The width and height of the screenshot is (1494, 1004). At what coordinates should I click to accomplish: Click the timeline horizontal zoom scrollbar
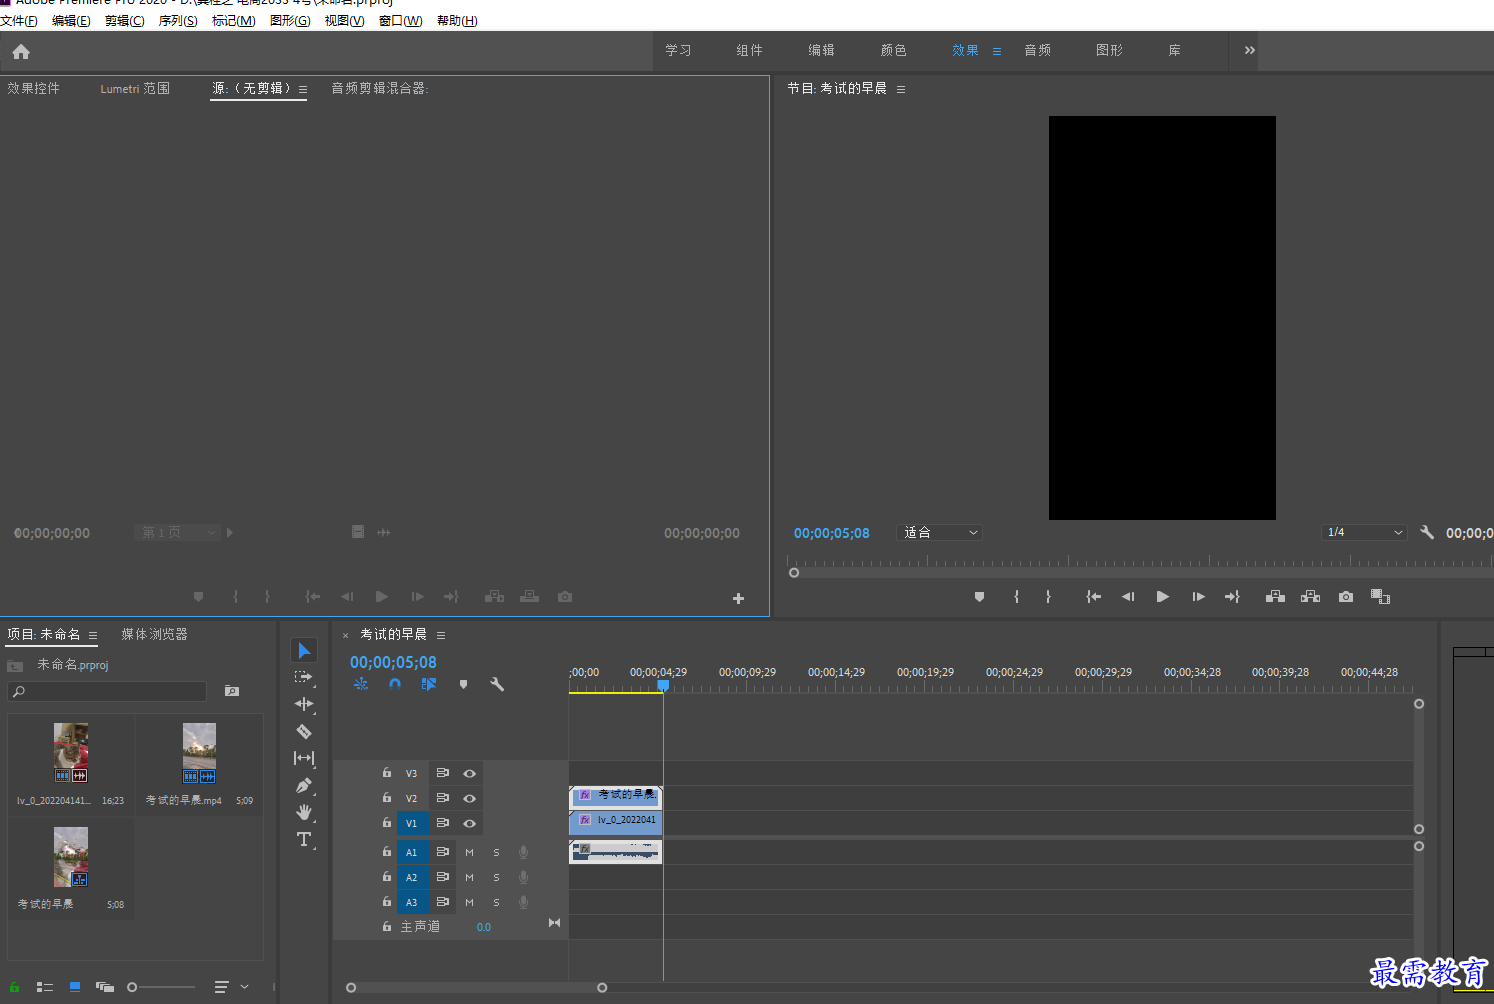click(476, 988)
